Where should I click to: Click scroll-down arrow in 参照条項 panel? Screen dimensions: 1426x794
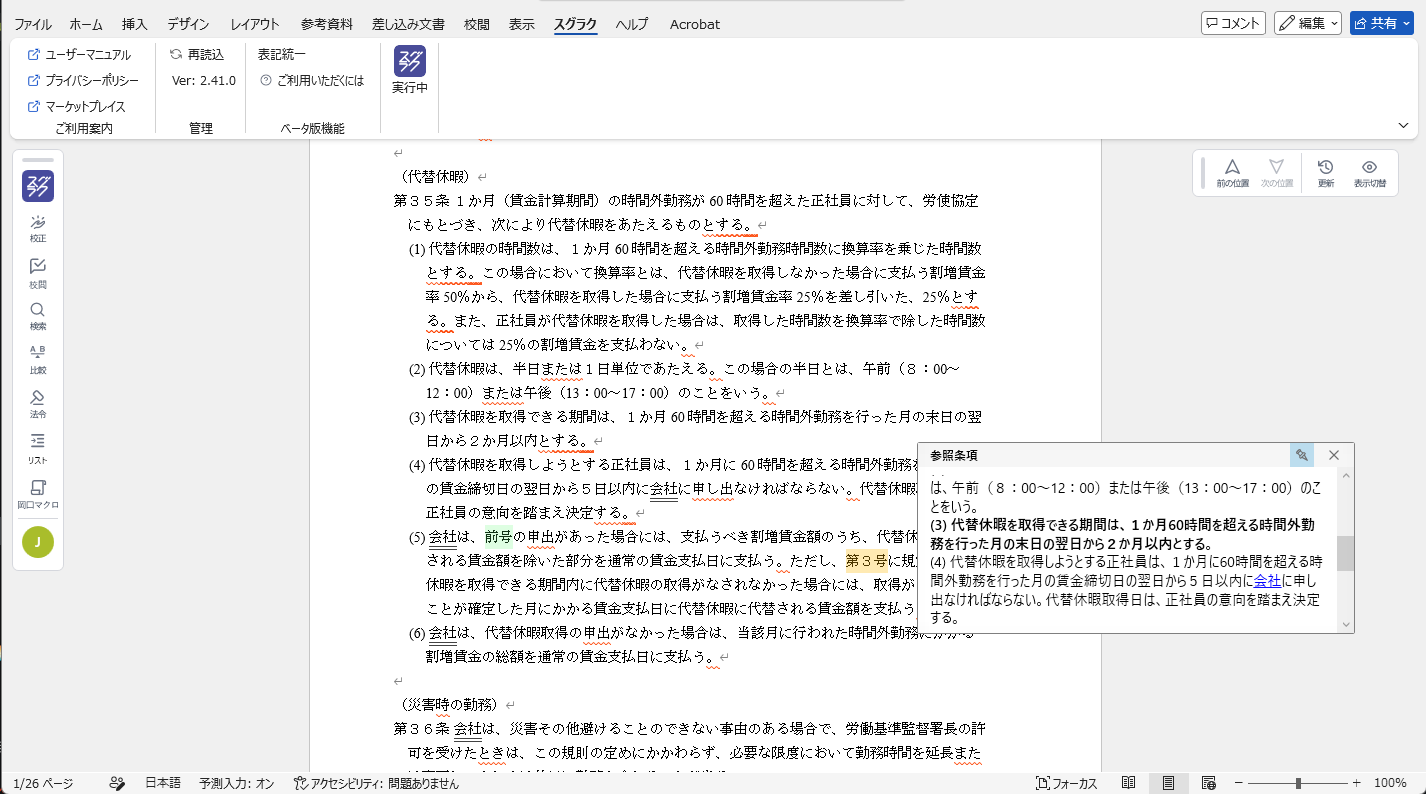coord(1346,624)
